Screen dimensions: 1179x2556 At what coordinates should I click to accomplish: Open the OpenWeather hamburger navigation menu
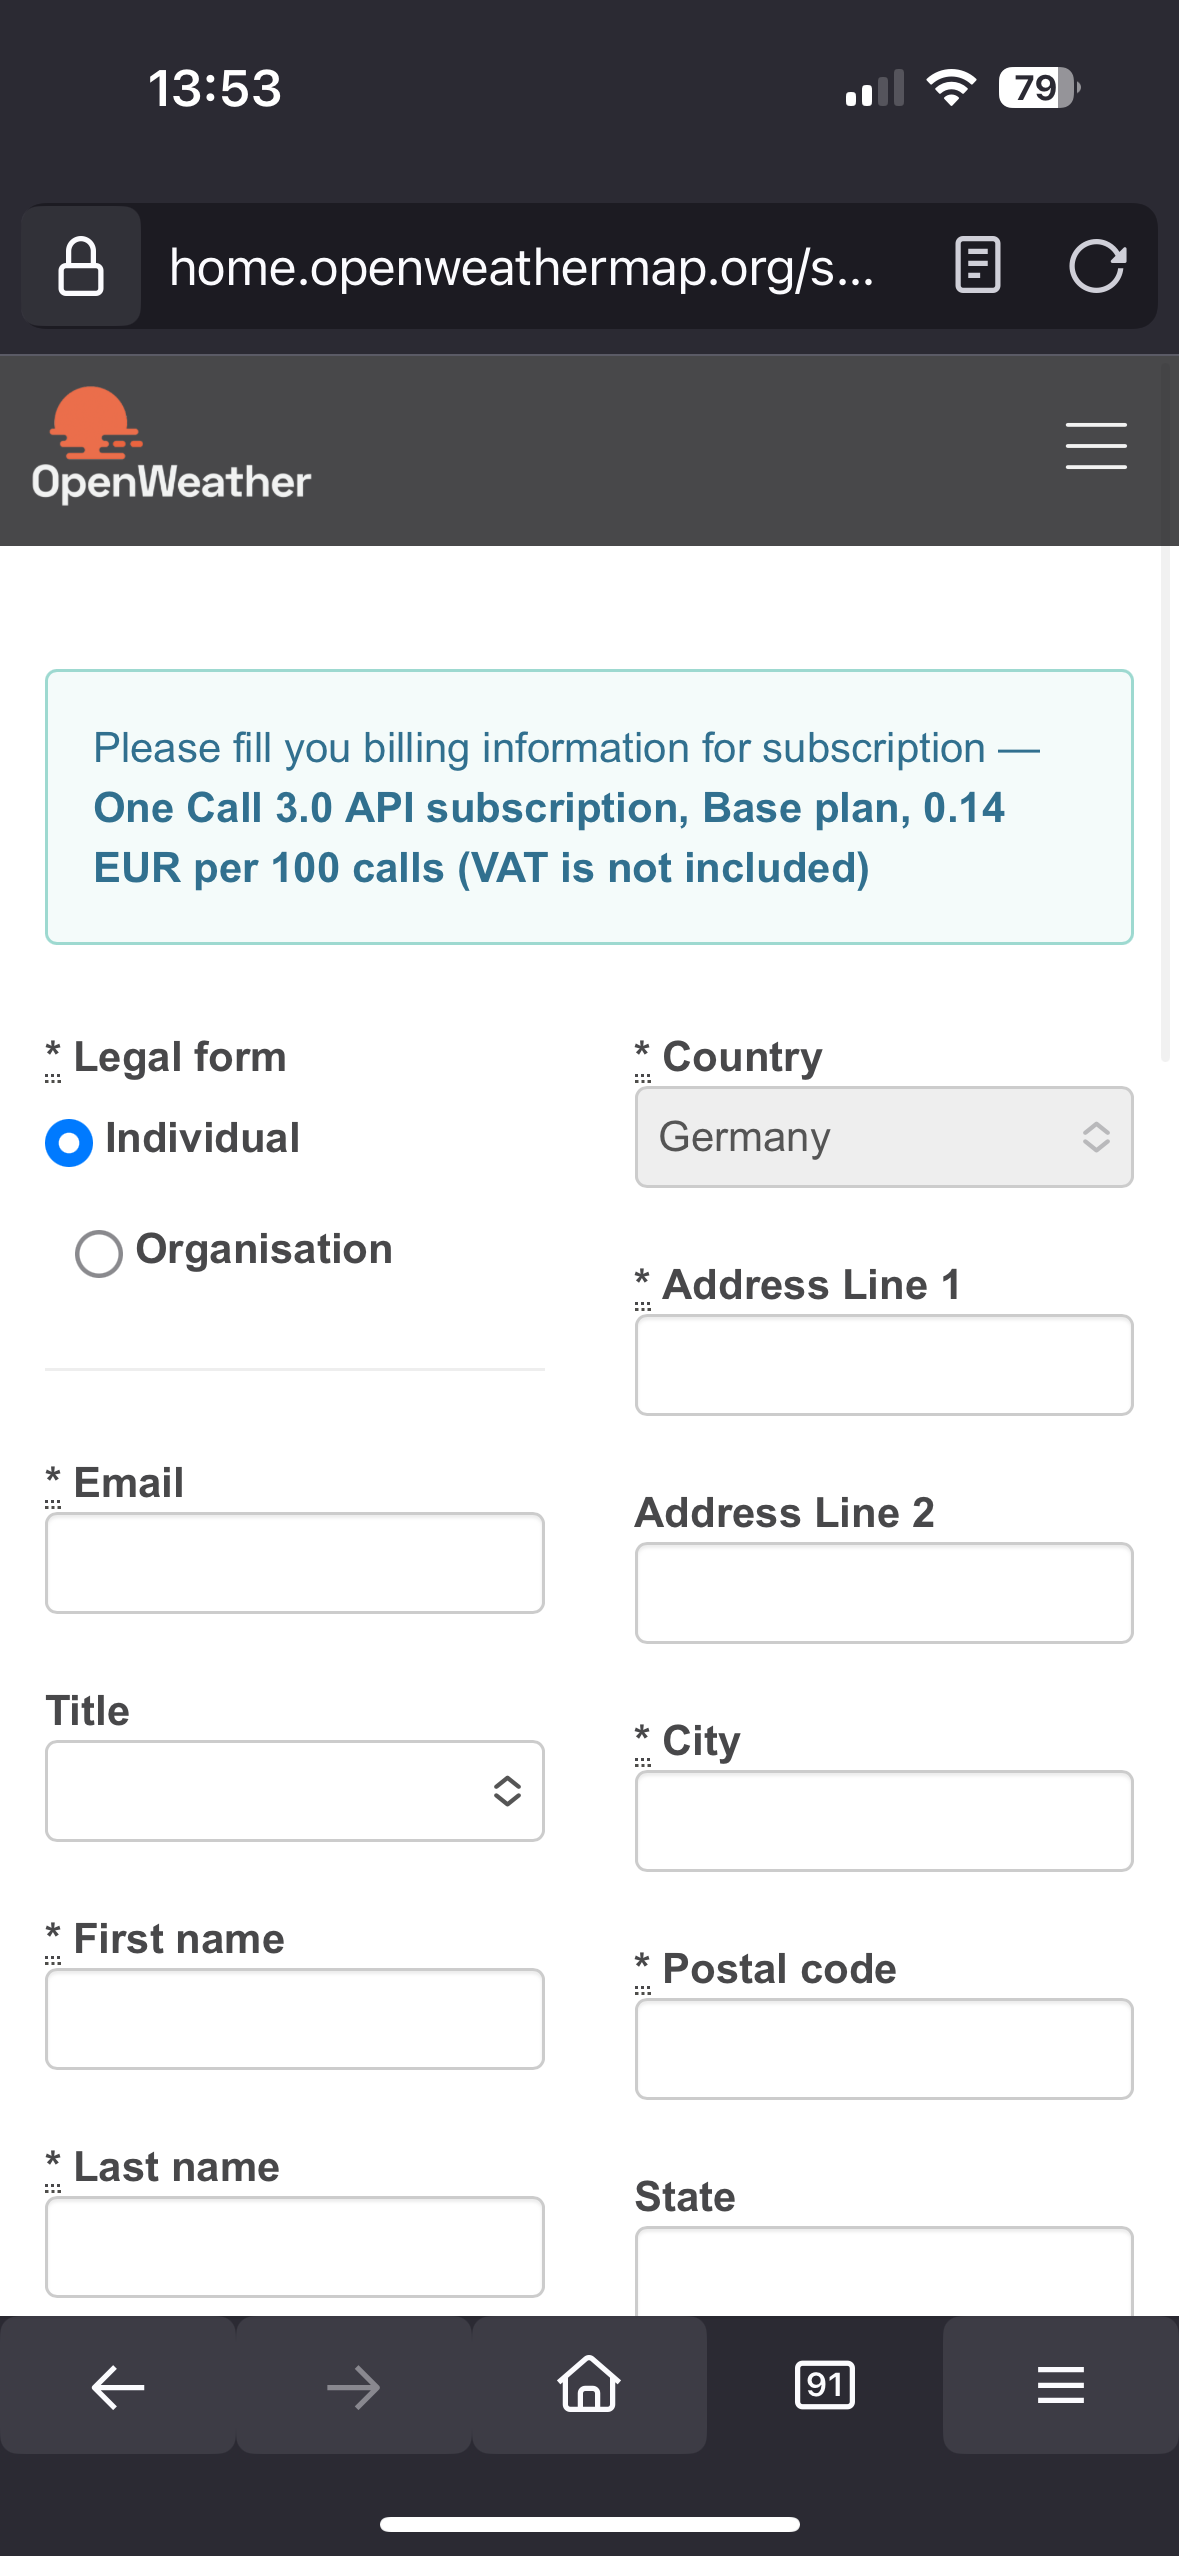click(x=1095, y=446)
